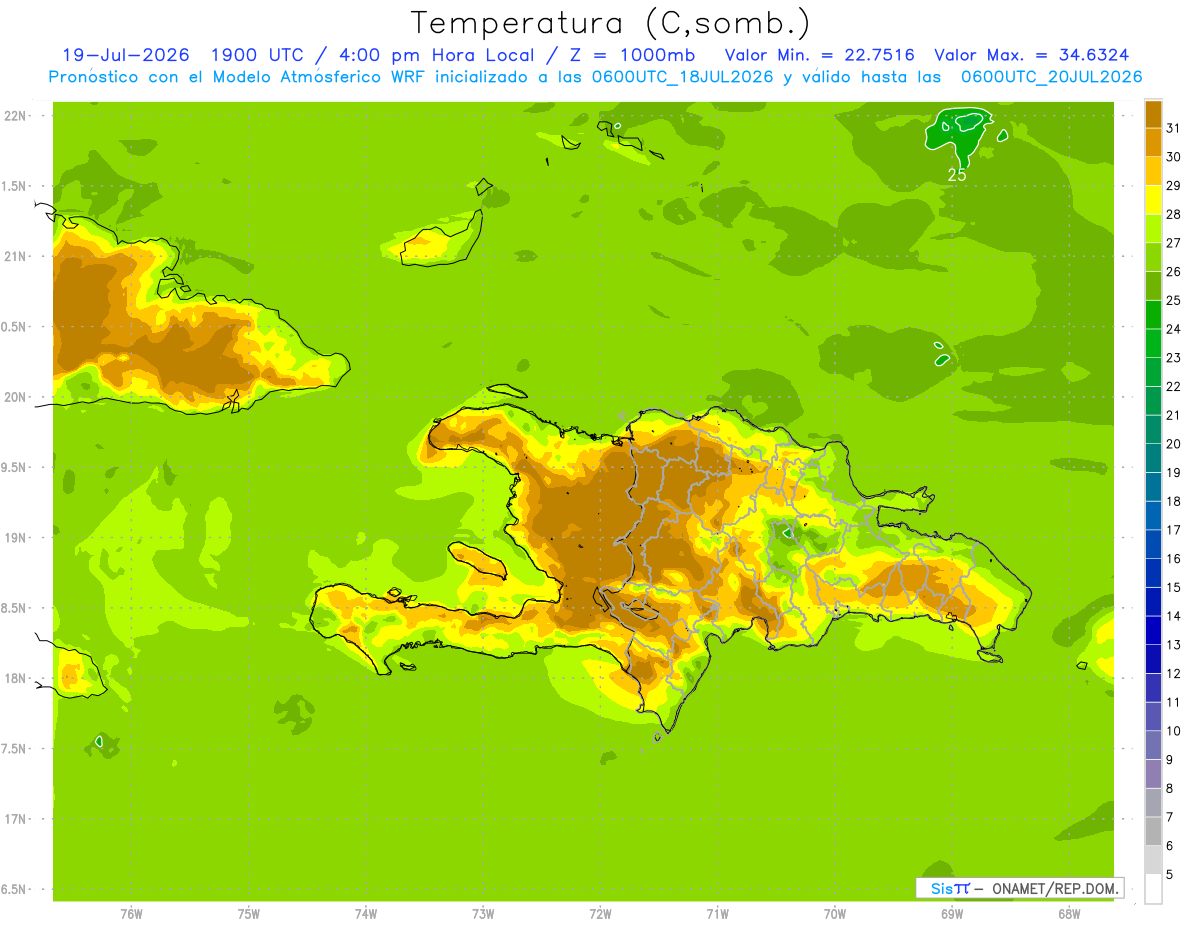Click the '71W' longitude label
This screenshot has width=1200, height=927.
[x=717, y=914]
